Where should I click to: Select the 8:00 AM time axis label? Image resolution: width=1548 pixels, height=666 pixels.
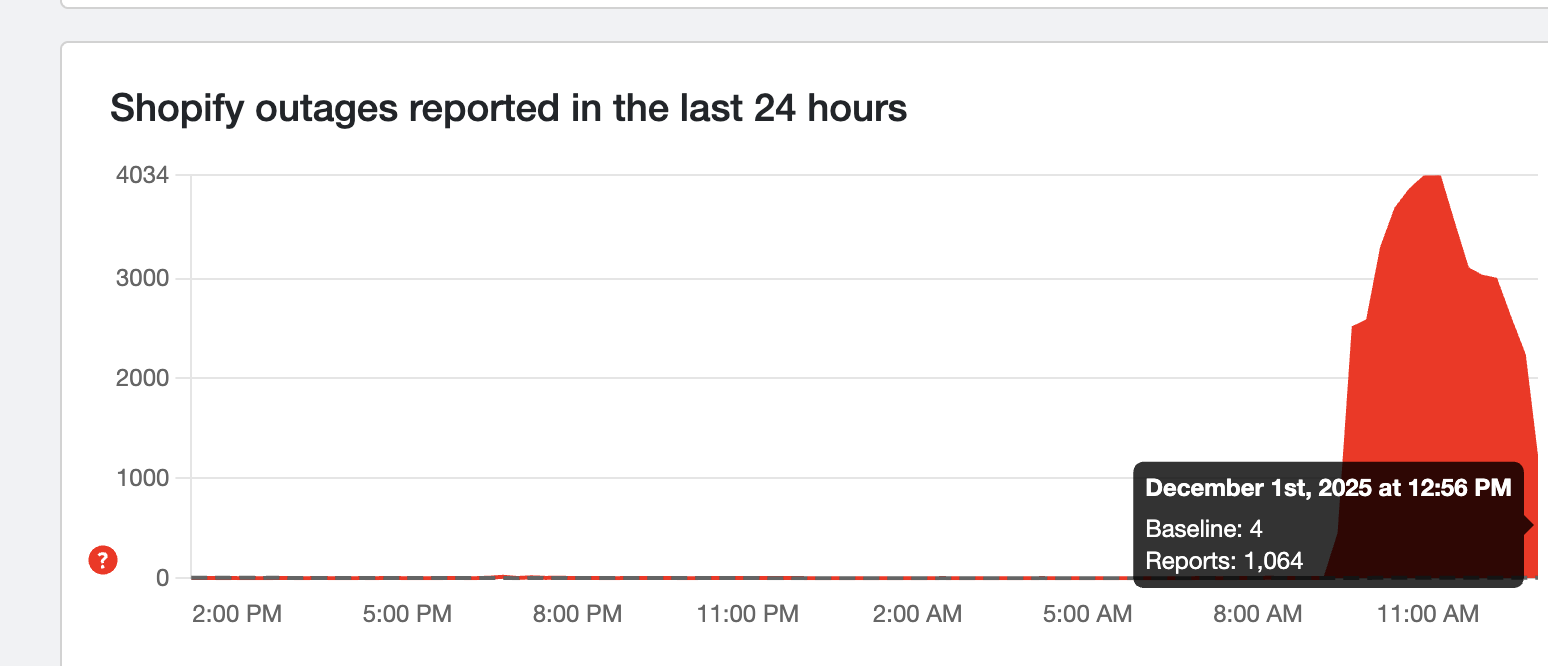(1258, 614)
